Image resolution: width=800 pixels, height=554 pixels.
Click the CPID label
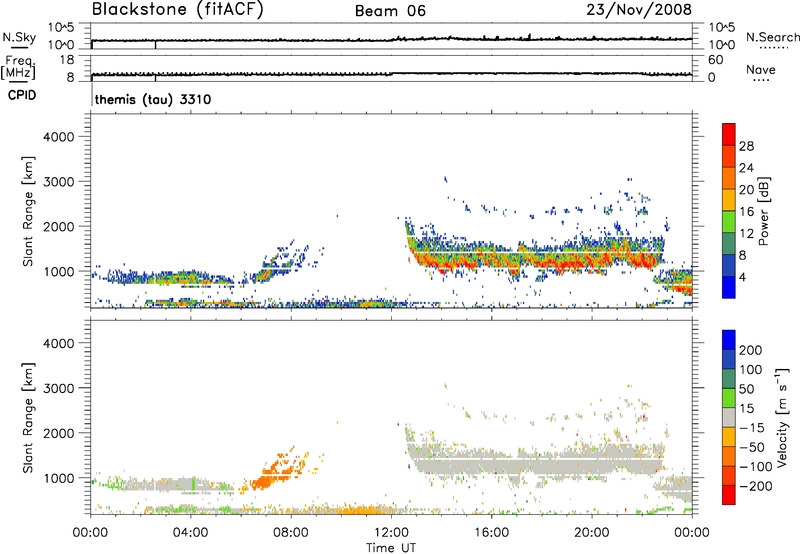coord(22,95)
